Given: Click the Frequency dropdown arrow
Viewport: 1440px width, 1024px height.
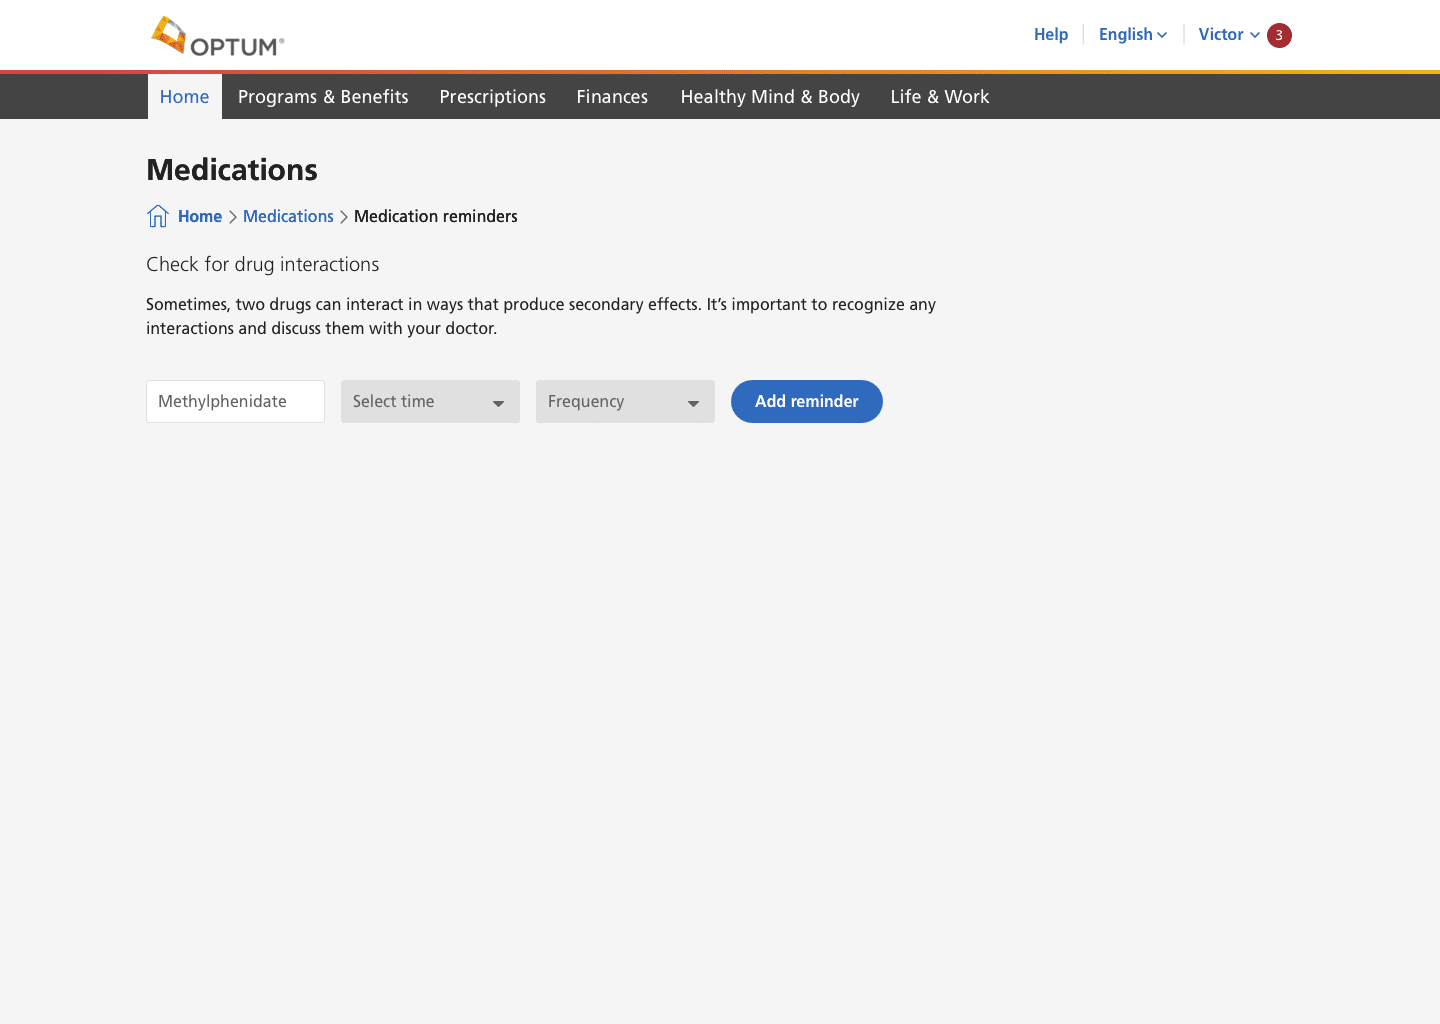Looking at the screenshot, I should [x=693, y=403].
